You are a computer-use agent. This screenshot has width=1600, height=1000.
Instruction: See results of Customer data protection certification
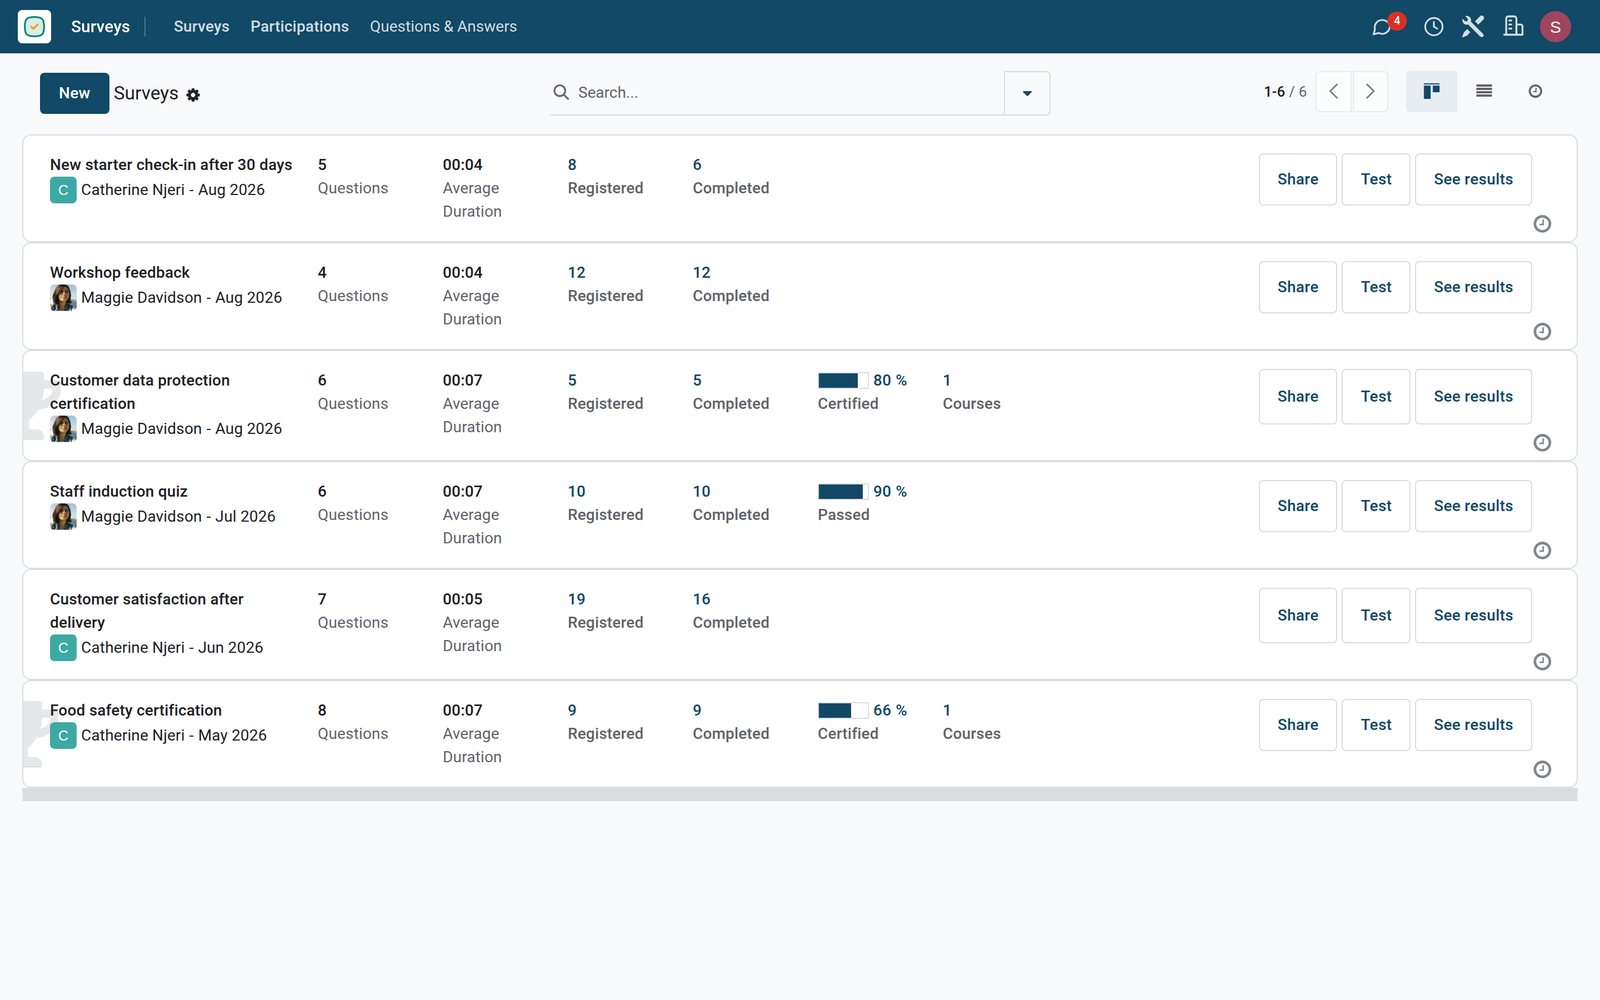(x=1473, y=397)
